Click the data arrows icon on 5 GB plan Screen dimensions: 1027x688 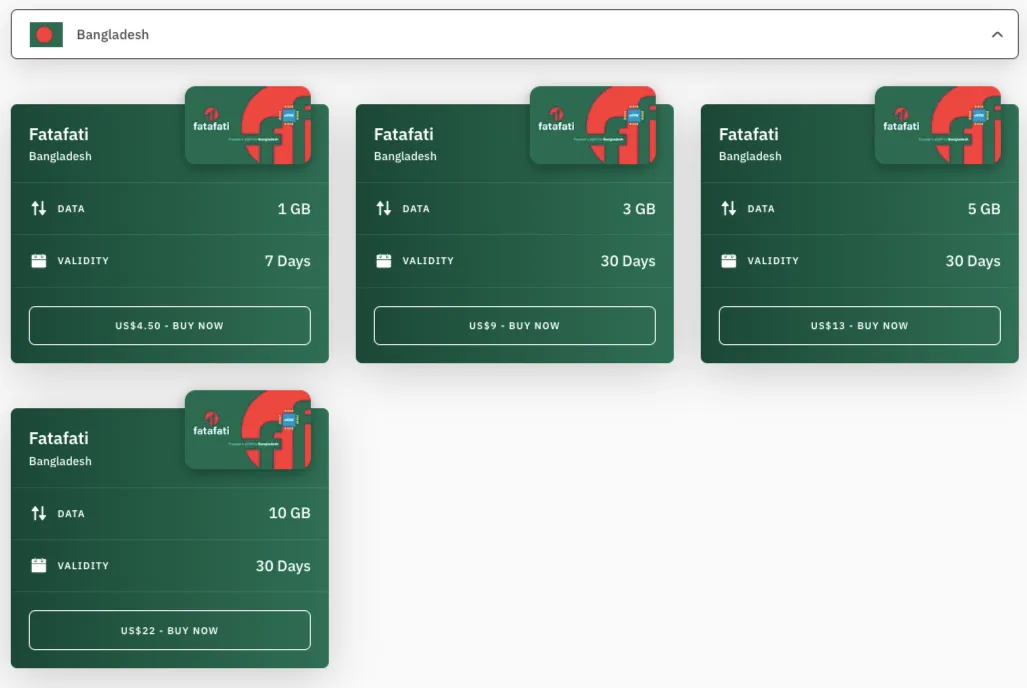728,208
